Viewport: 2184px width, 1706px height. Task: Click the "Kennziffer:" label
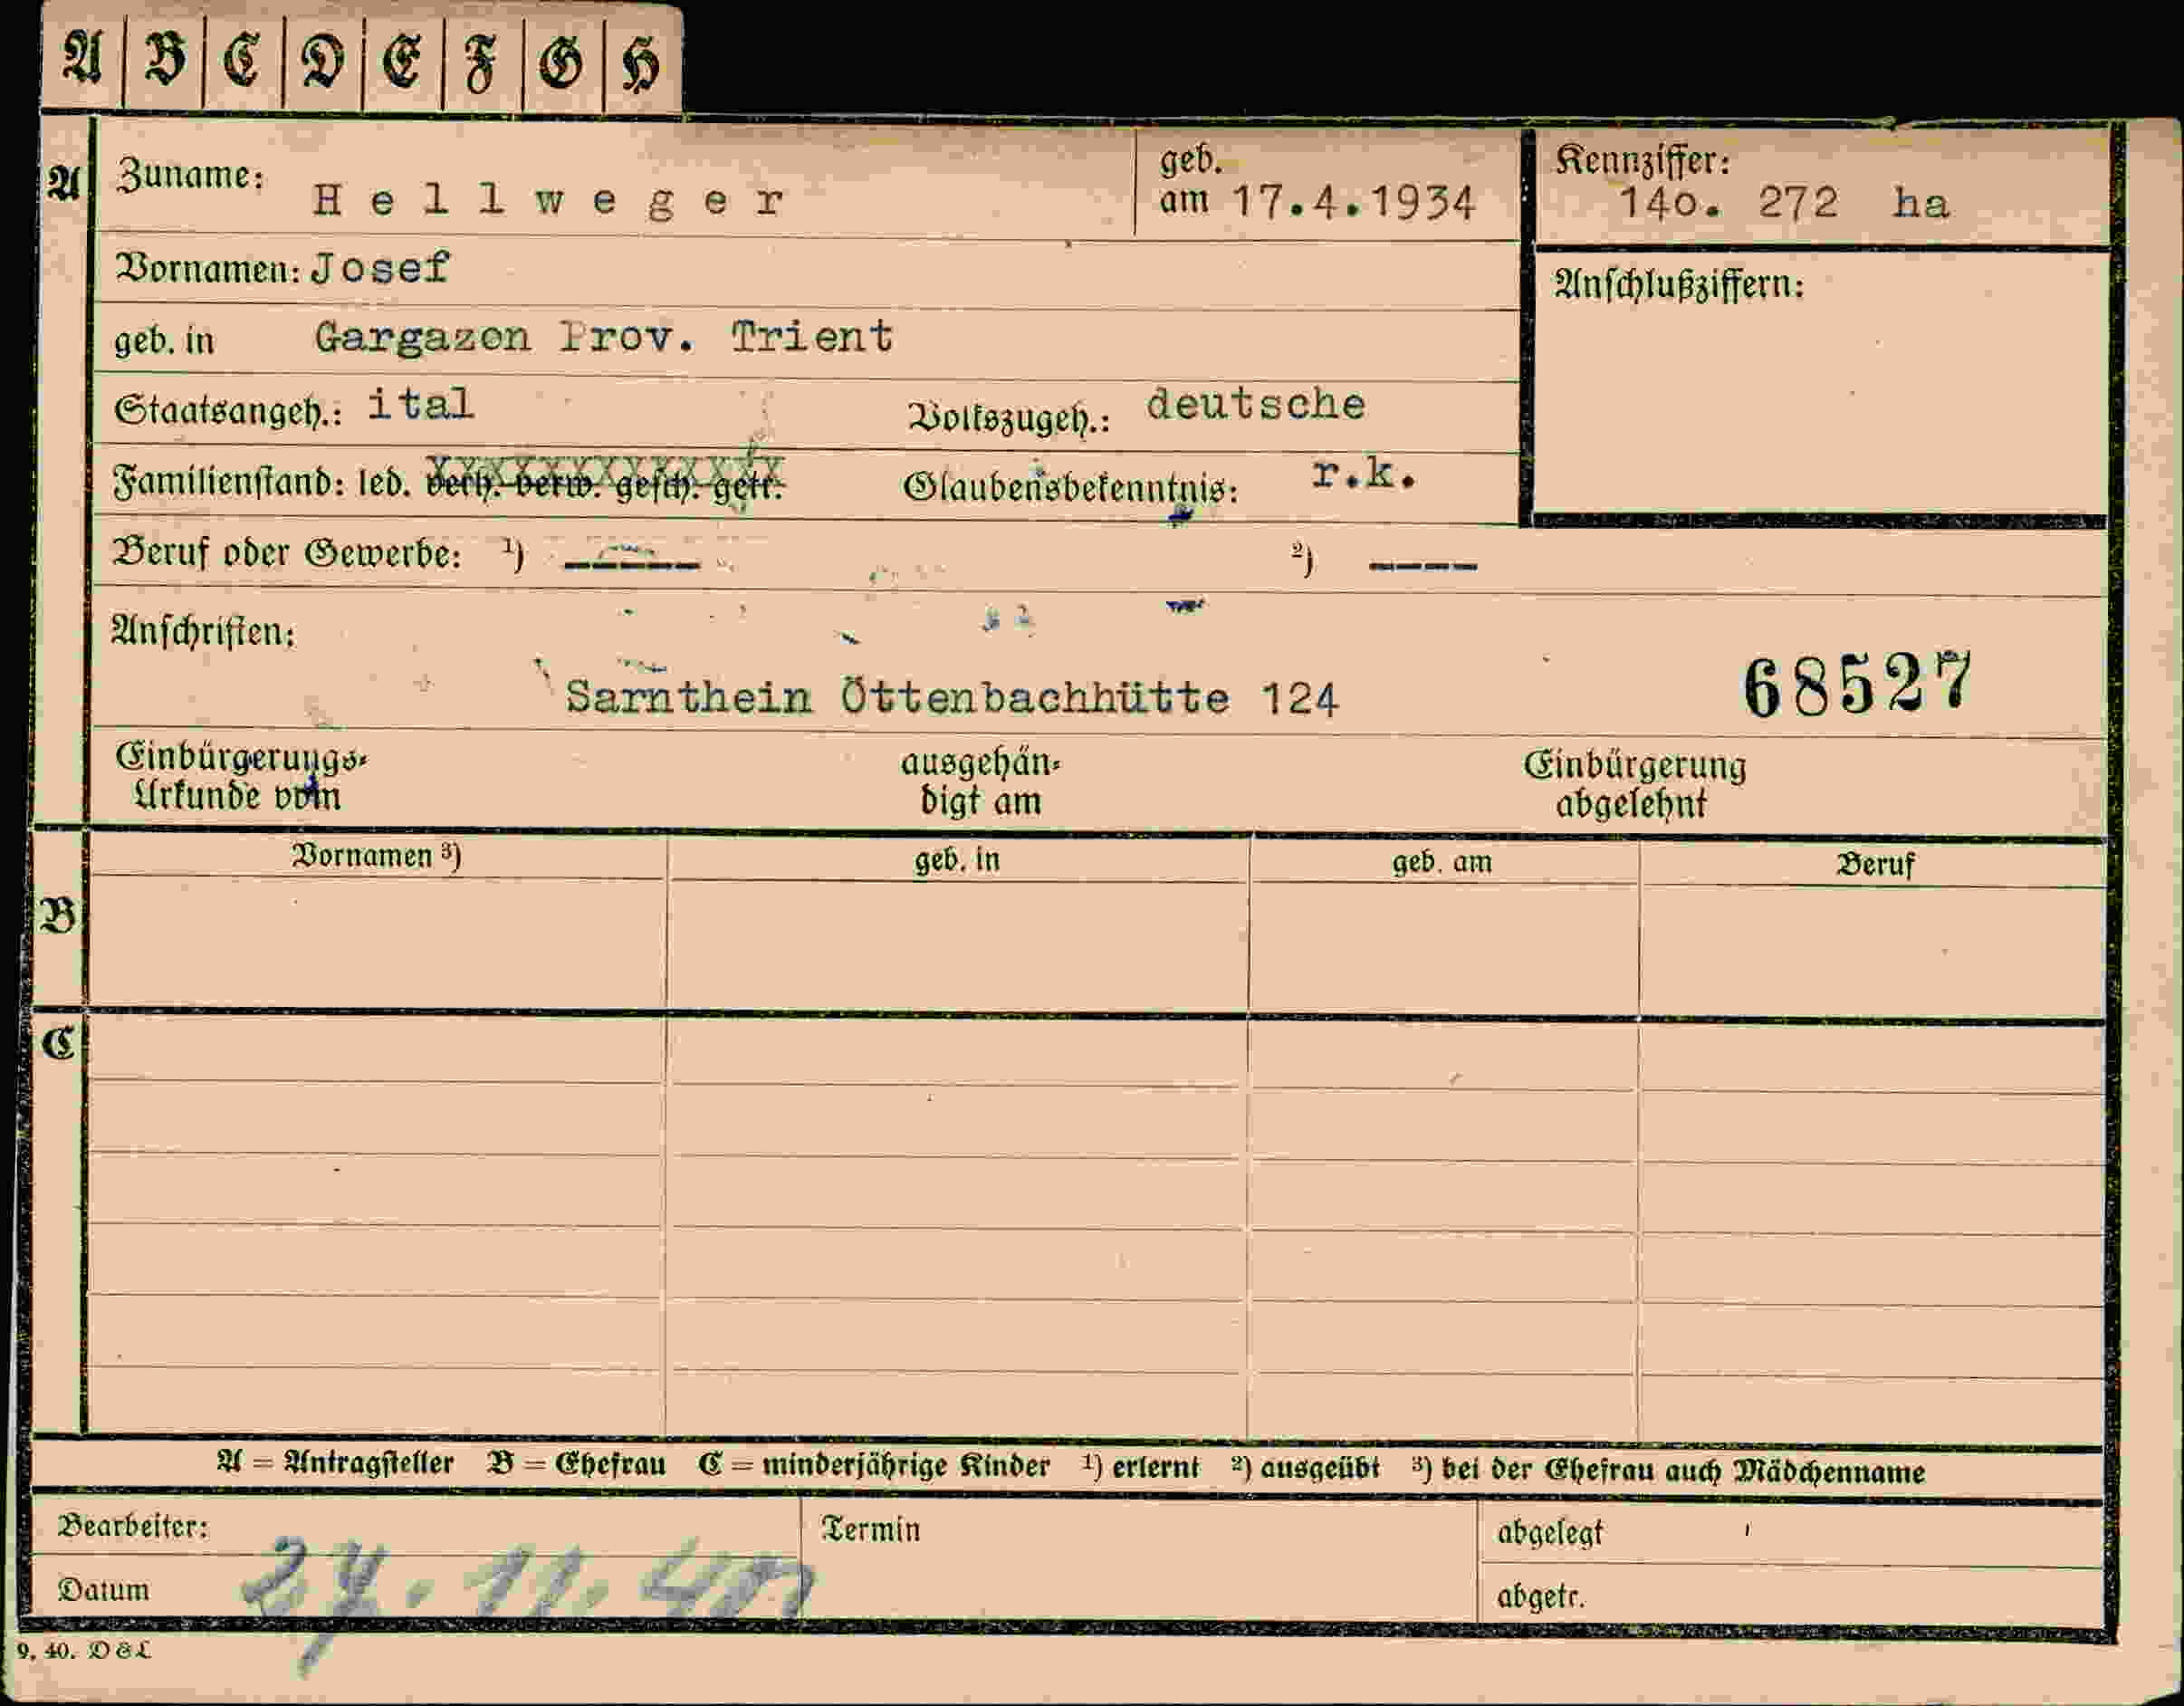coord(1642,160)
